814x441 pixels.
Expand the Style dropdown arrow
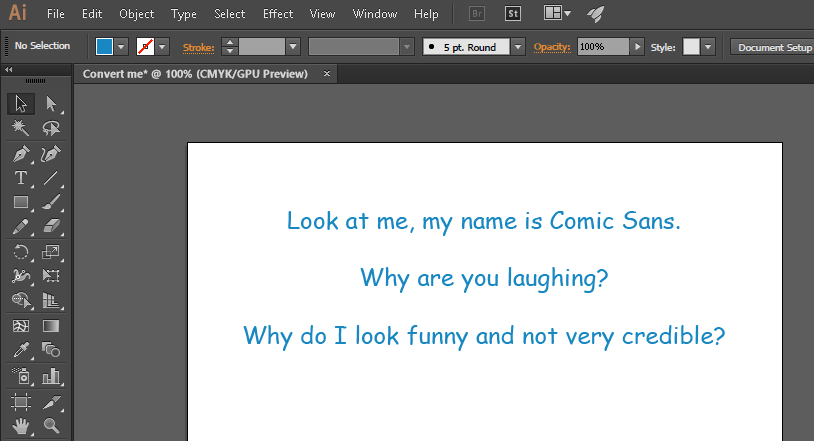(708, 47)
